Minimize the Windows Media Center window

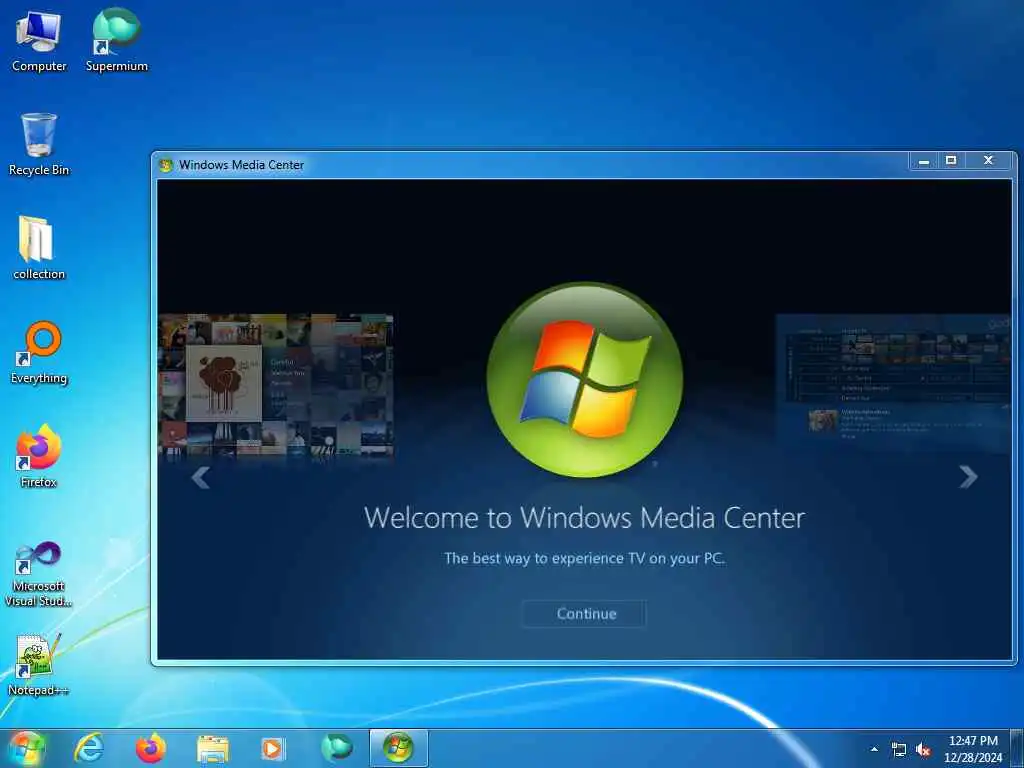coord(923,161)
